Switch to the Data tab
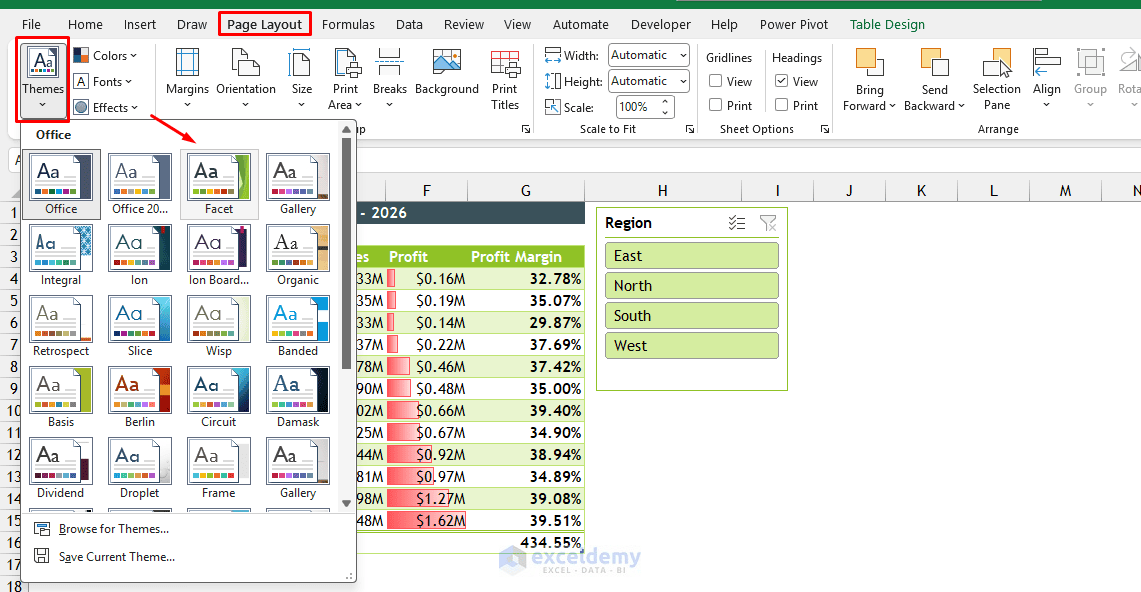This screenshot has width=1141, height=592. pos(409,25)
